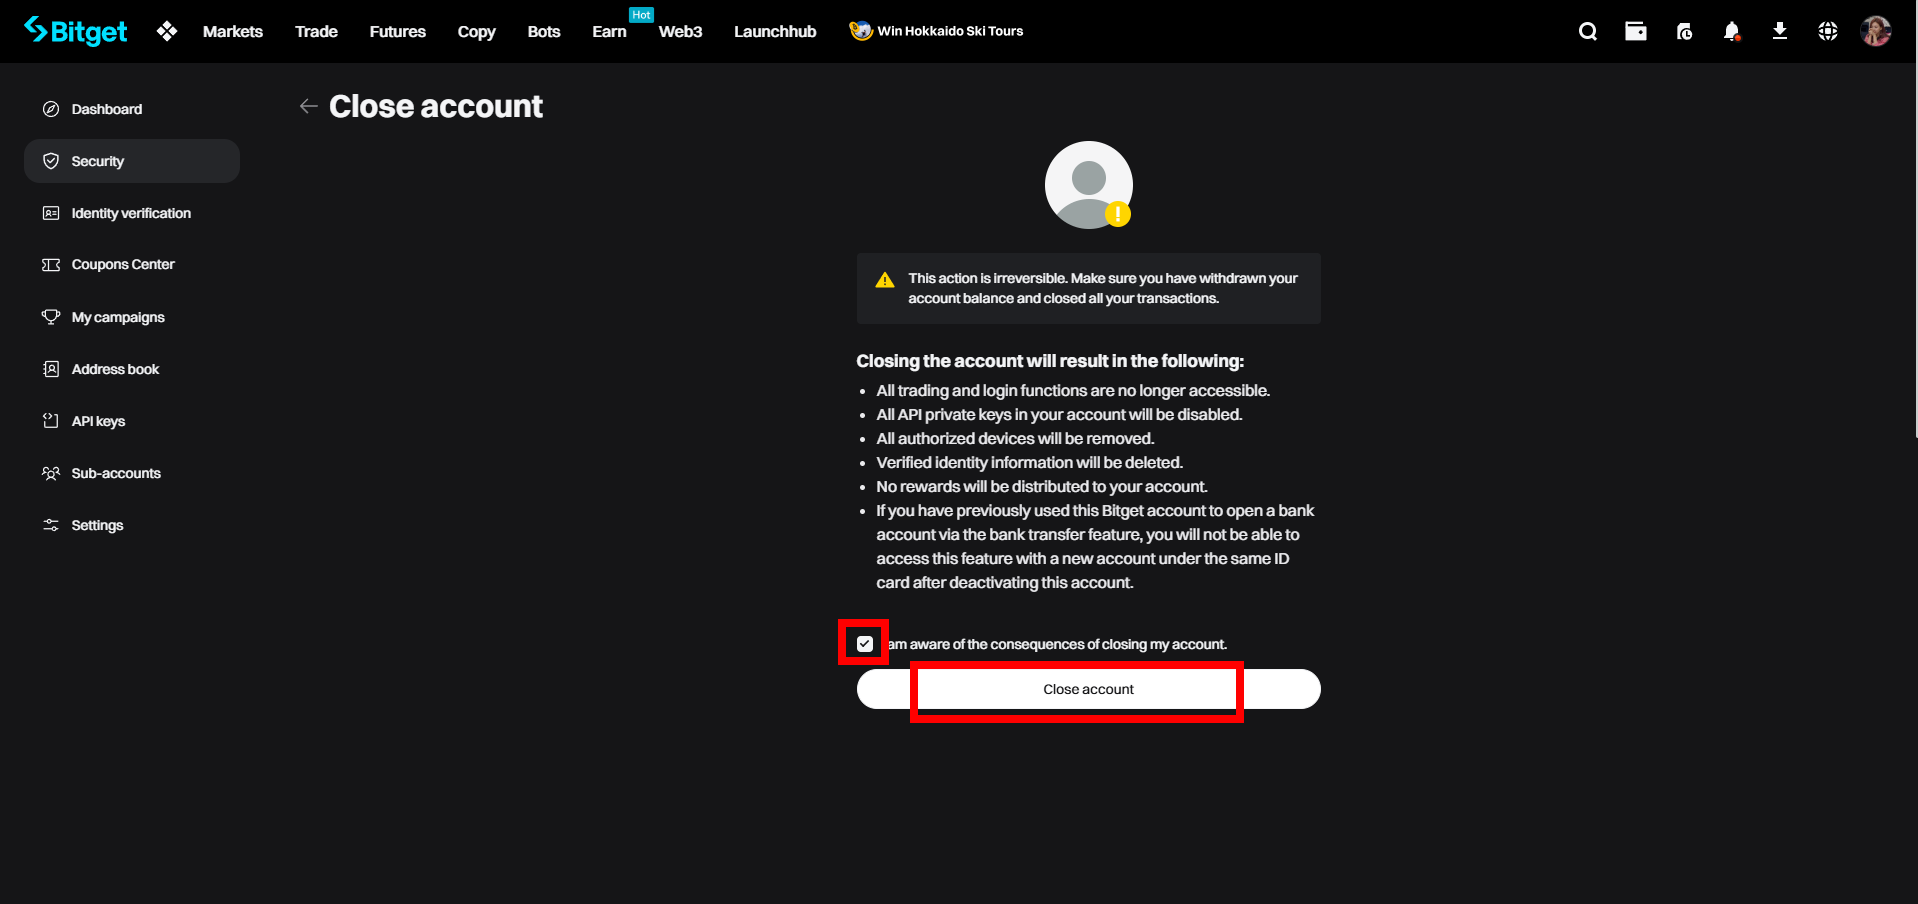
Task: Open Coupons Center page
Action: (x=132, y=265)
